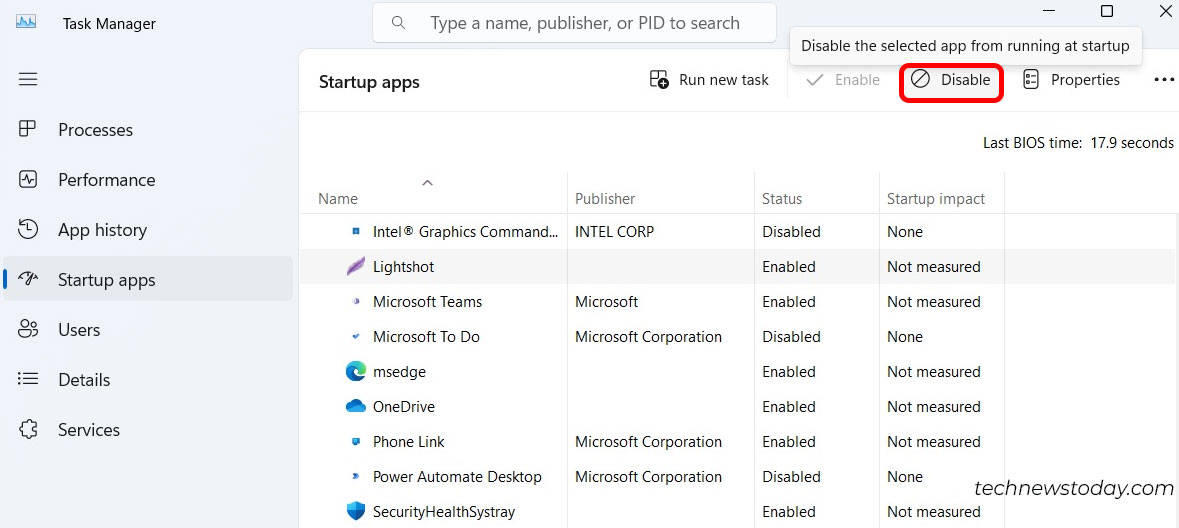Sort by the Startup impact column
Viewport: 1179px width, 528px height.
(936, 199)
